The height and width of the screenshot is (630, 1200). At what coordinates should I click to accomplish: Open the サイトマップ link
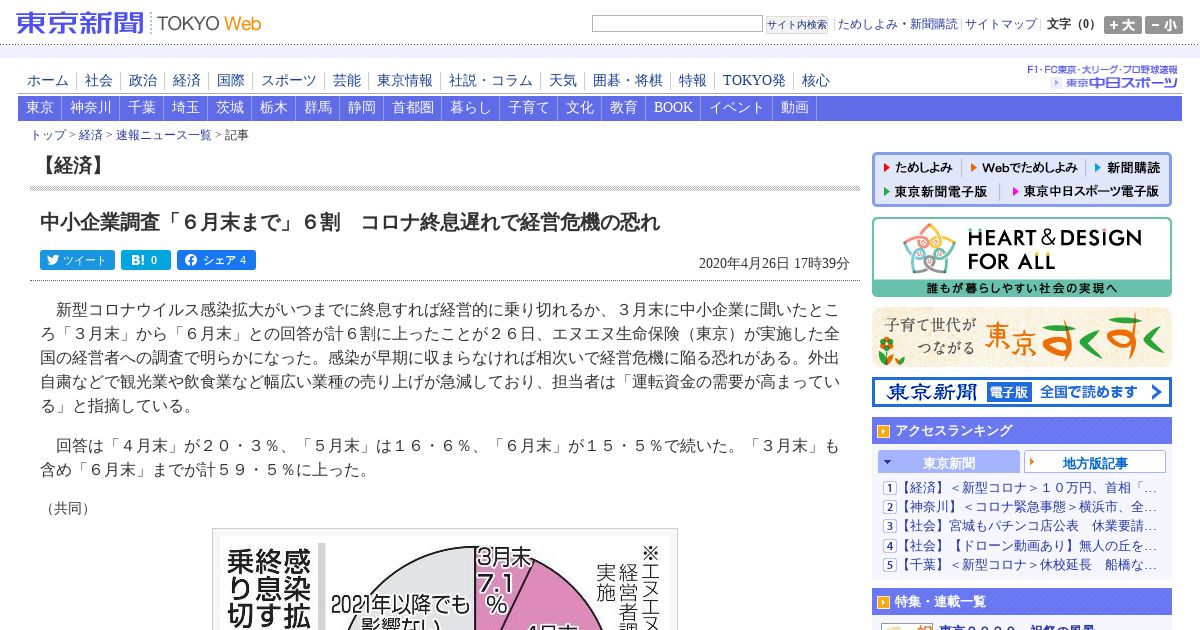1001,24
